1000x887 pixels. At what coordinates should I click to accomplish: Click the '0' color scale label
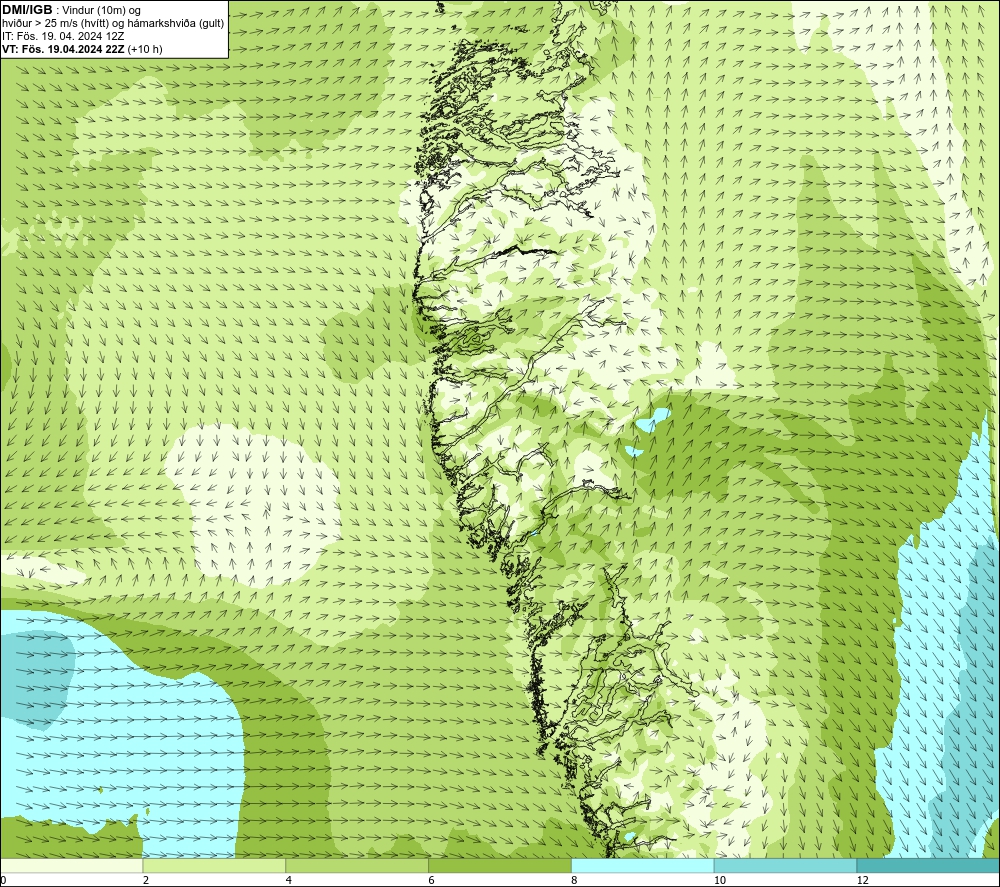[x=3, y=881]
